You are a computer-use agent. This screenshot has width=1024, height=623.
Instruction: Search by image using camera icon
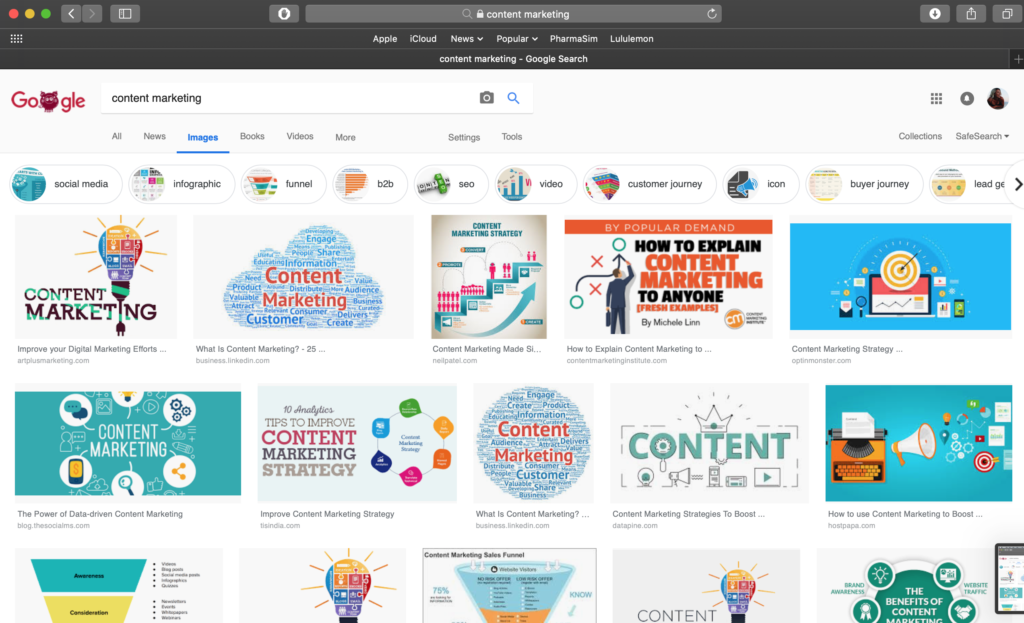coord(487,98)
